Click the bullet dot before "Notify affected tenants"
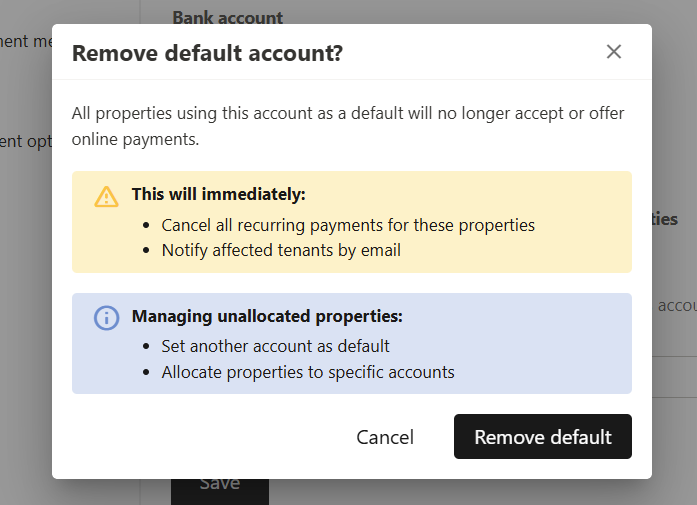The image size is (697, 505). (149, 250)
